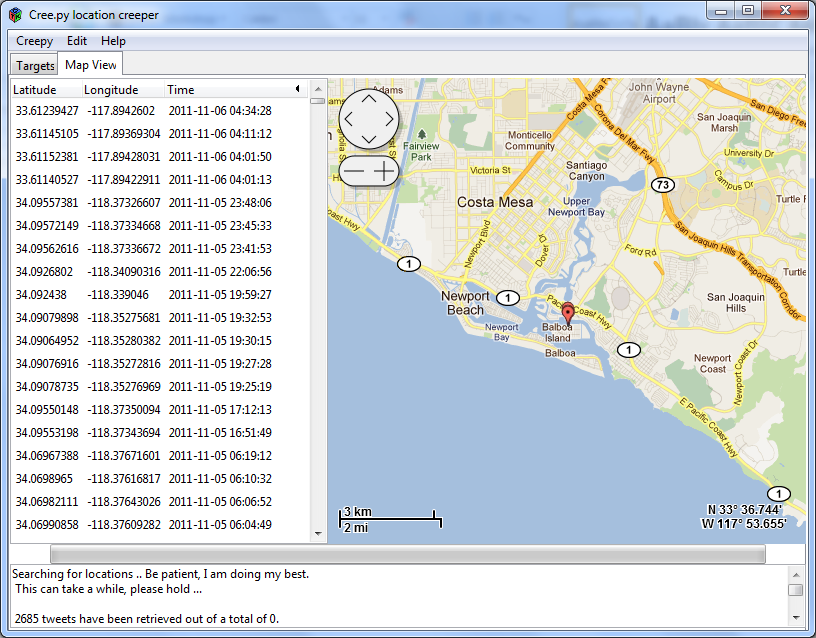Select longitude cell -118.37350094
This screenshot has height=638, width=816.
pyautogui.click(x=124, y=410)
